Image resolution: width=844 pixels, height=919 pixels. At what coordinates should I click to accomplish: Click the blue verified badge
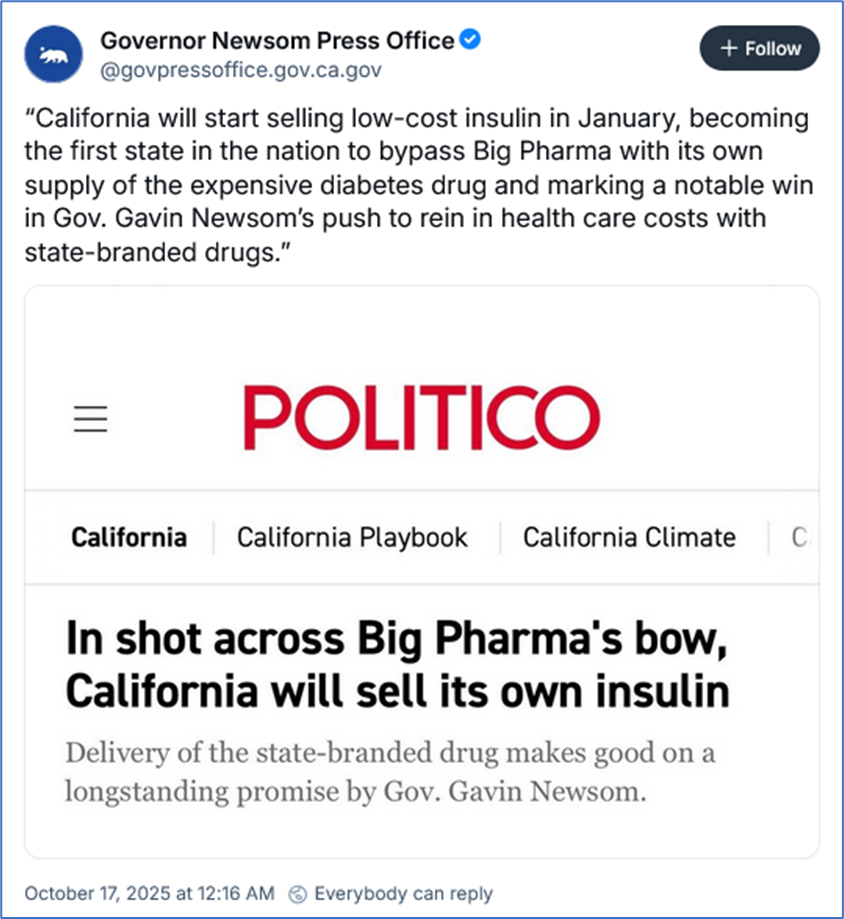coord(471,41)
